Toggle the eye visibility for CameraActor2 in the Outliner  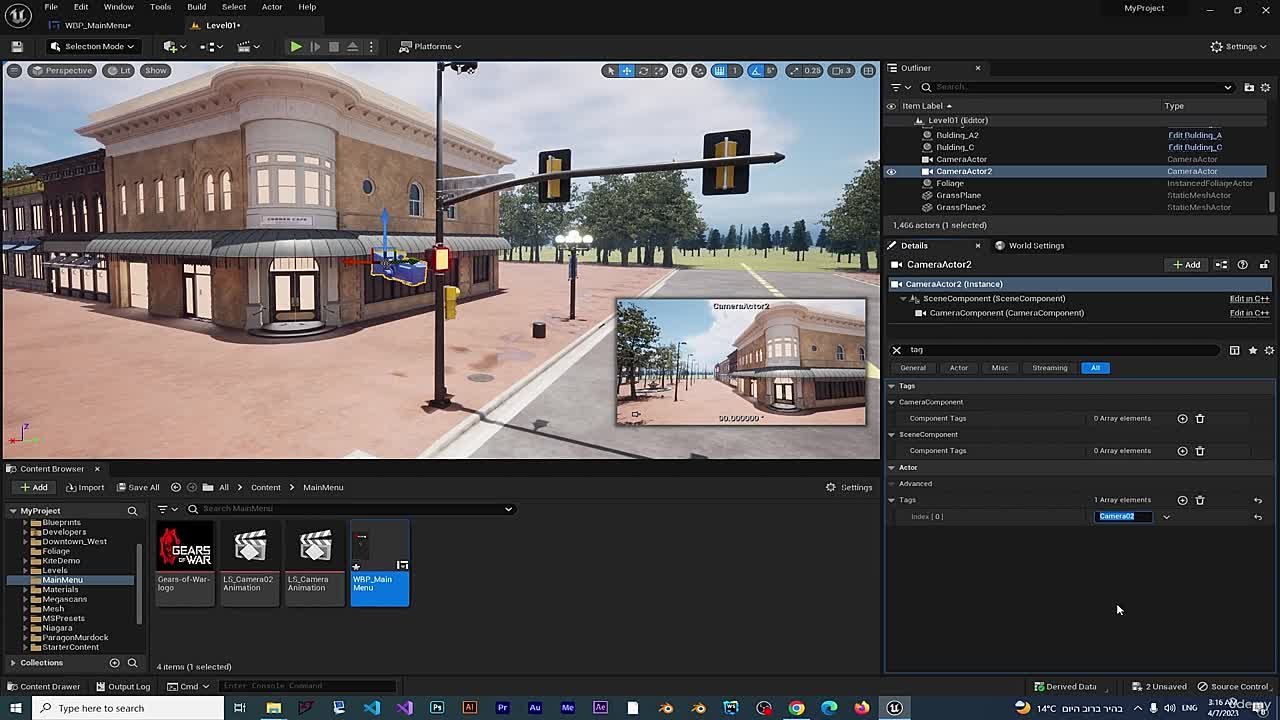pyautogui.click(x=890, y=171)
